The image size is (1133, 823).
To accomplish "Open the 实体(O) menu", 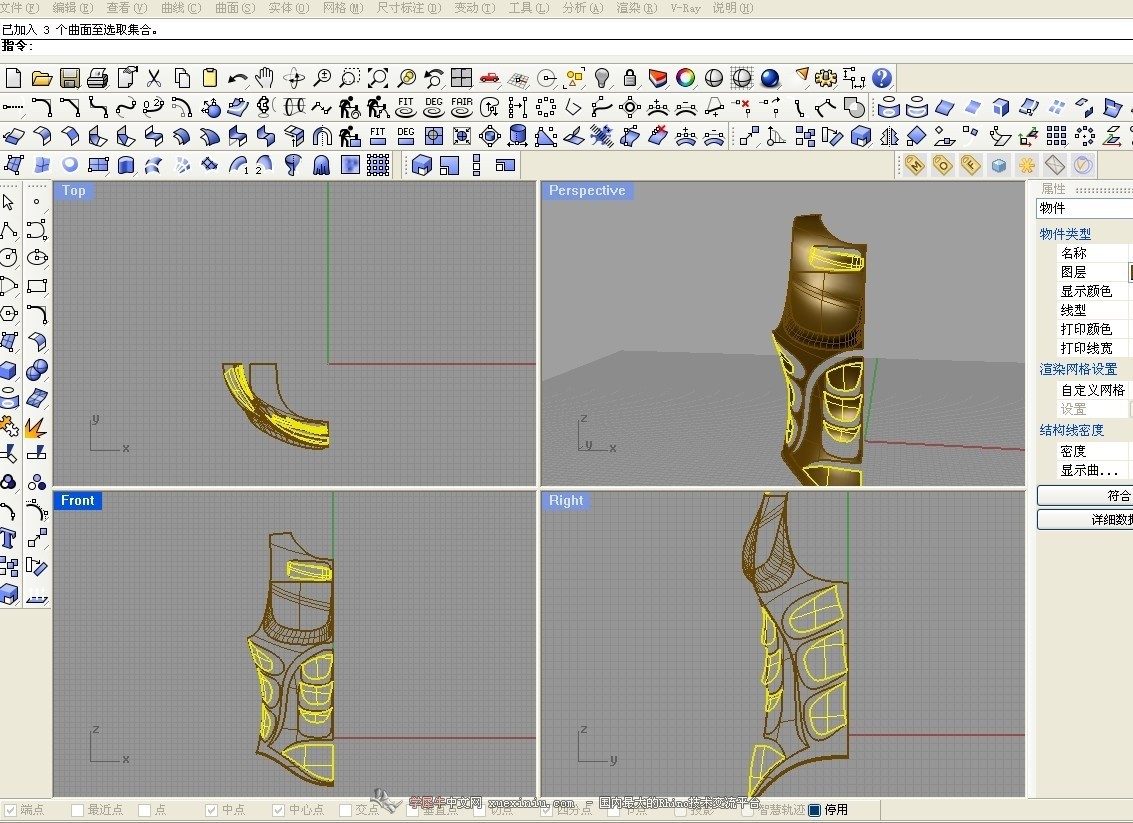I will click(289, 8).
